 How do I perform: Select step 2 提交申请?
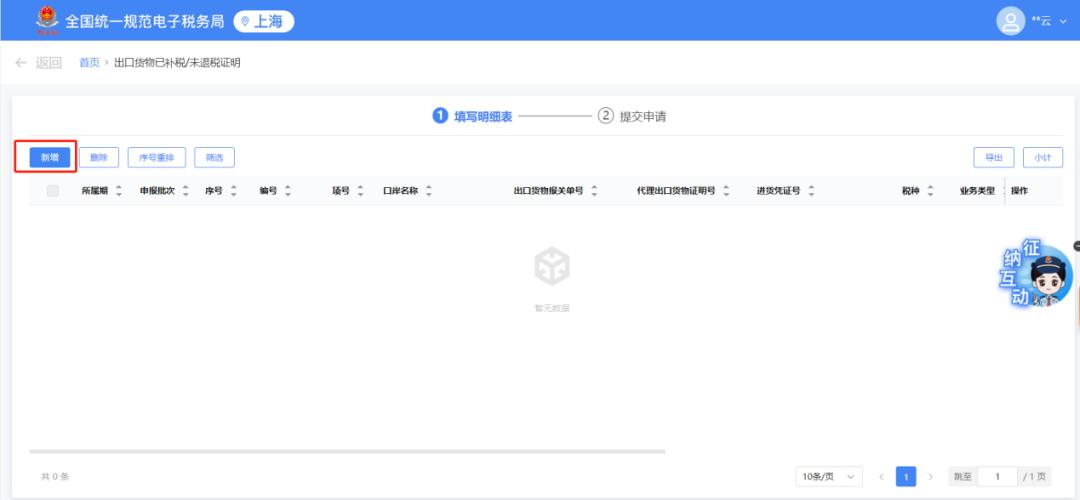click(x=632, y=116)
